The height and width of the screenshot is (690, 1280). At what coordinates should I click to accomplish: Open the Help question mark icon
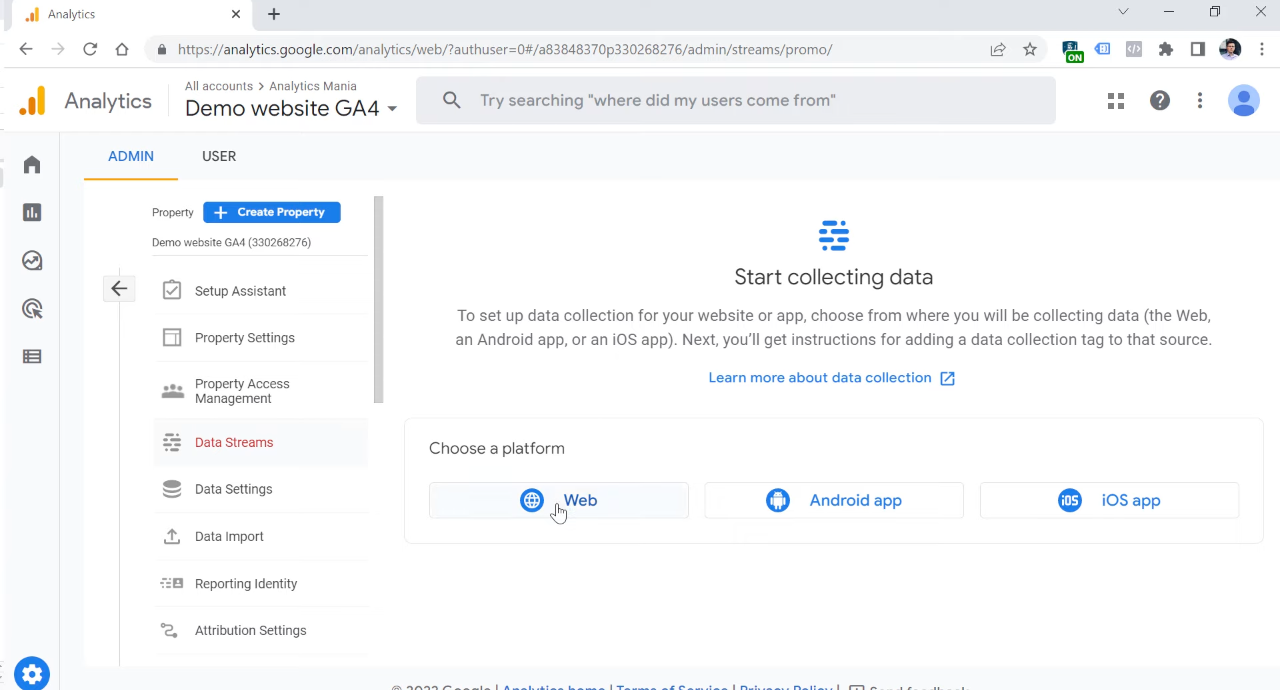(x=1160, y=101)
